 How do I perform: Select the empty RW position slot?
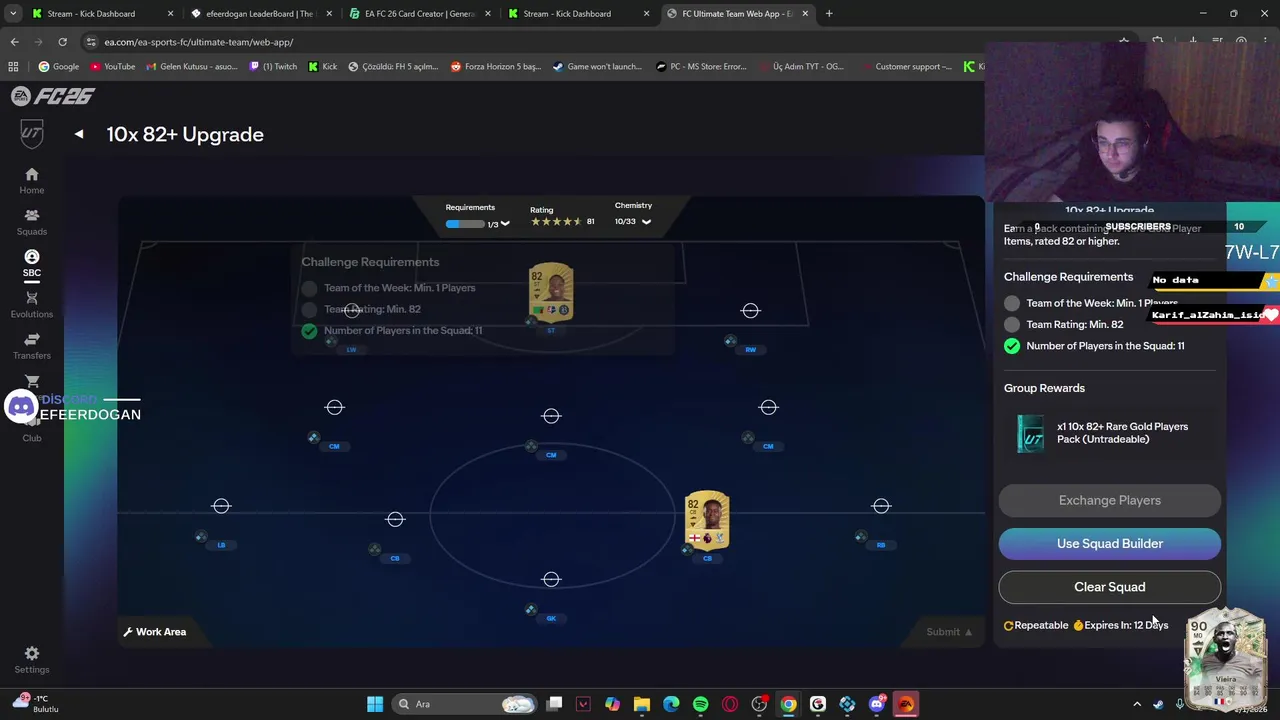coord(751,311)
